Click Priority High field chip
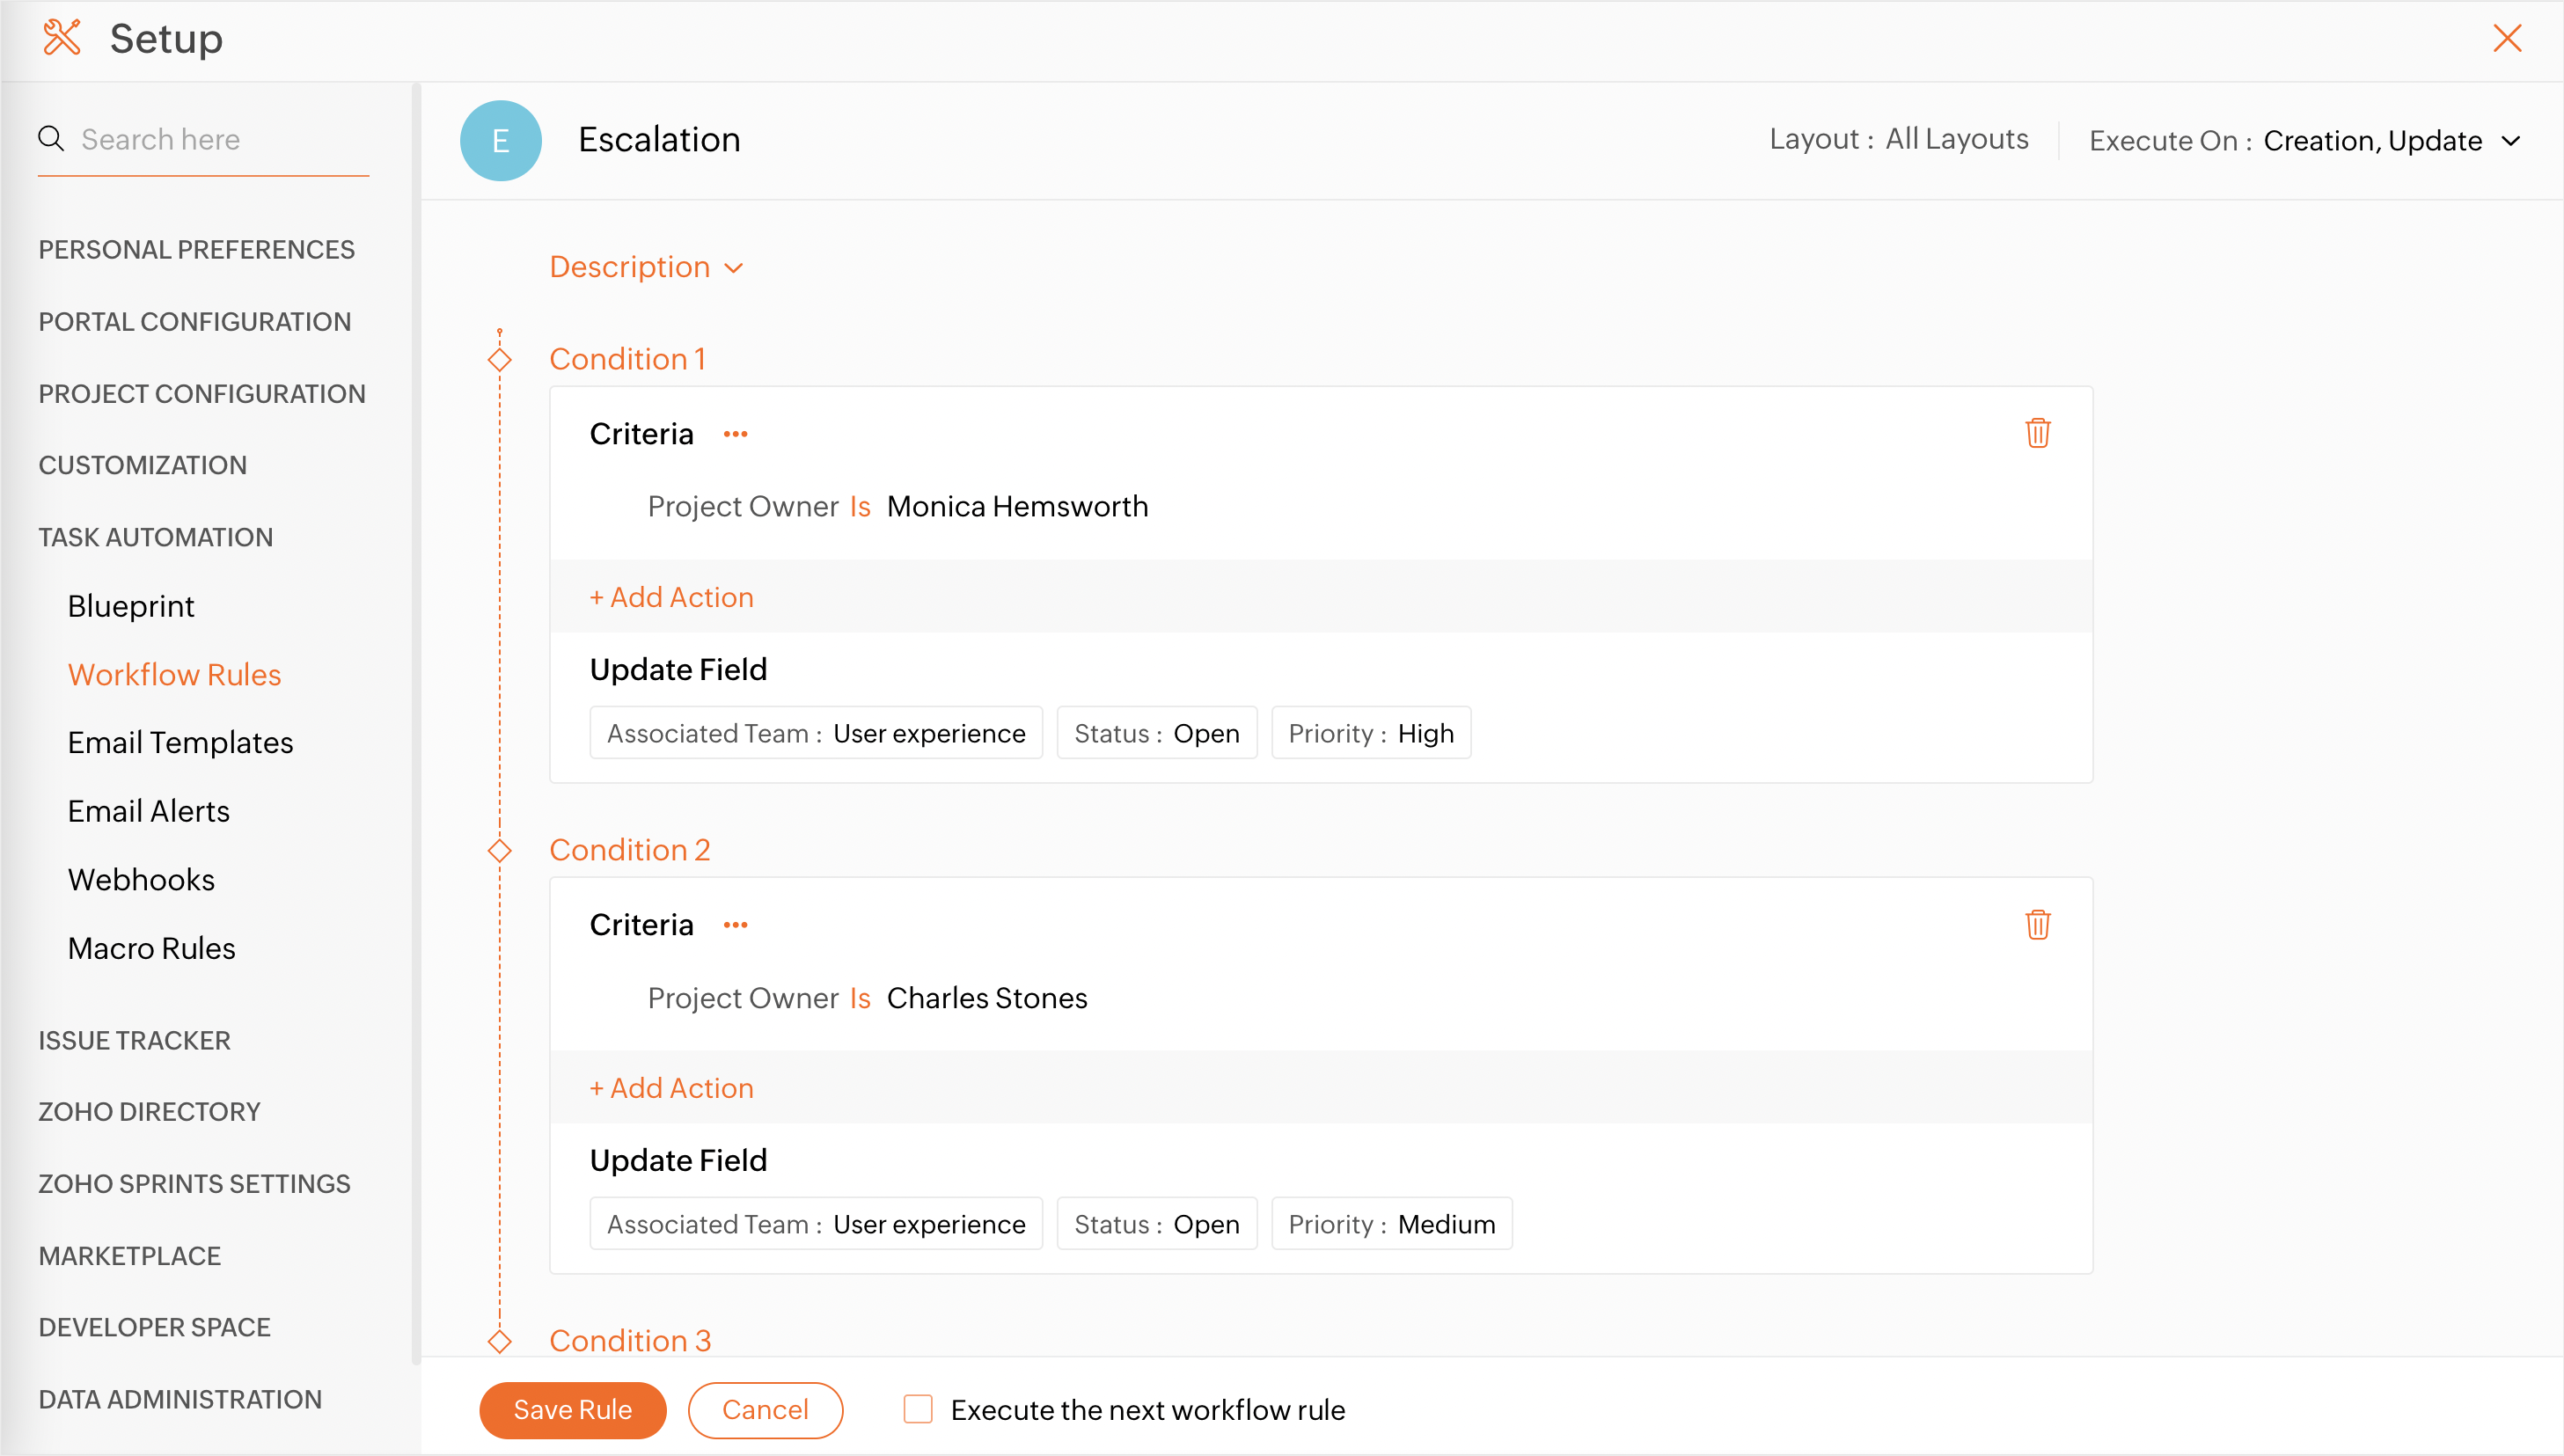The image size is (2564, 1456). (x=1370, y=733)
